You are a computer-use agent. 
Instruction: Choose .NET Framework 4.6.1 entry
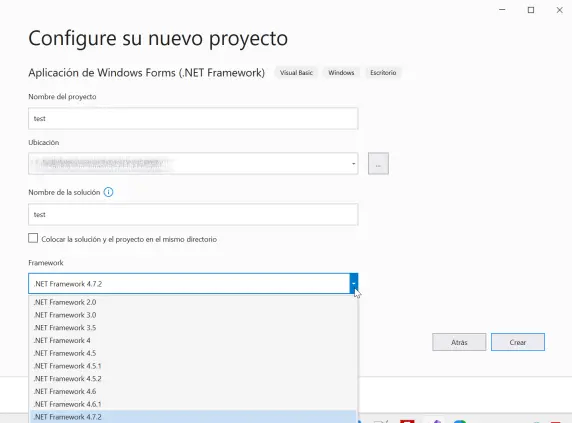click(x=193, y=404)
